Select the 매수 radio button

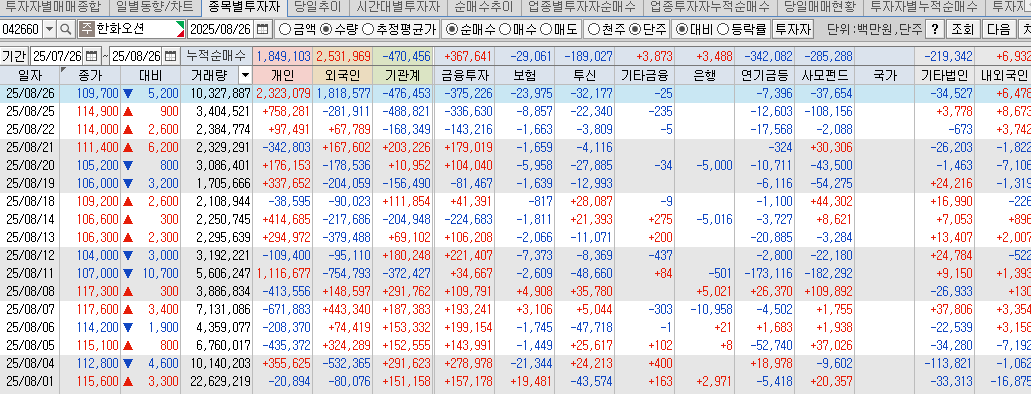tap(504, 30)
